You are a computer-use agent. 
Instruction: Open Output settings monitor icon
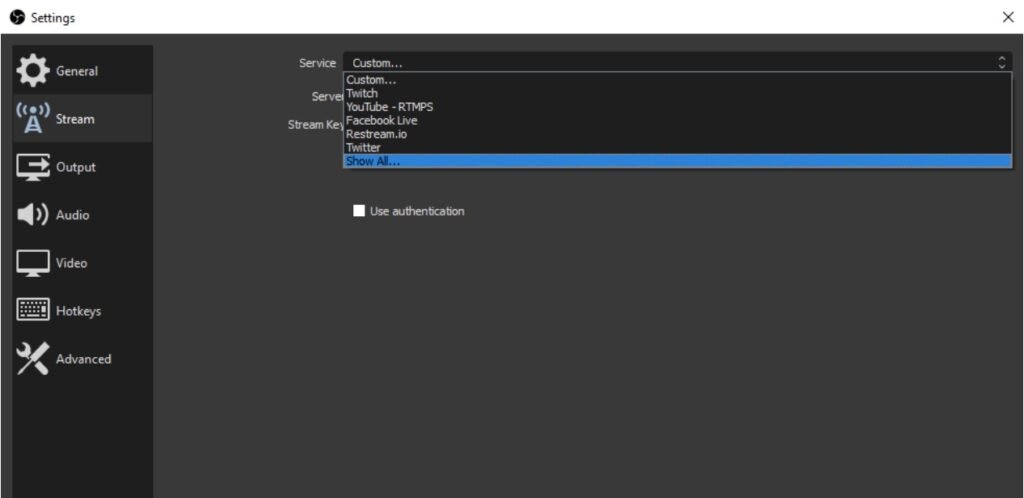[33, 166]
